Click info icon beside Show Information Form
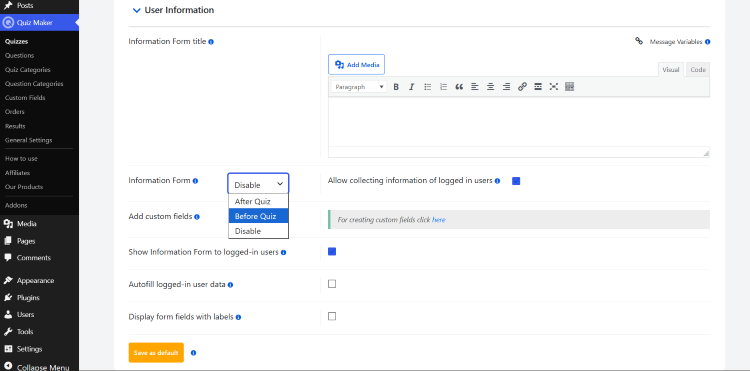The image size is (750, 371). [283, 252]
